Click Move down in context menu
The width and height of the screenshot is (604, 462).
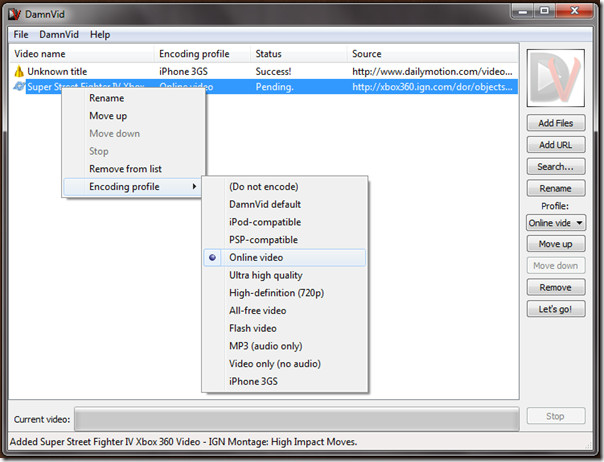coord(133,134)
